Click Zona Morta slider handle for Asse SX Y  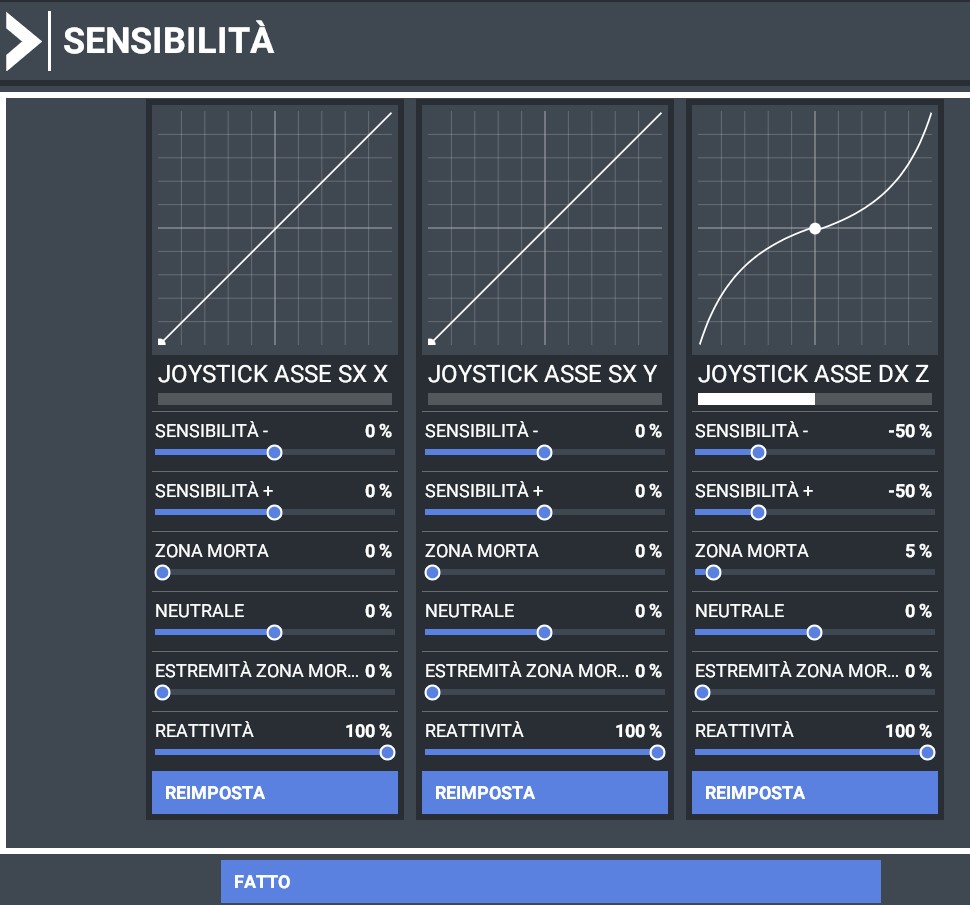(x=432, y=573)
